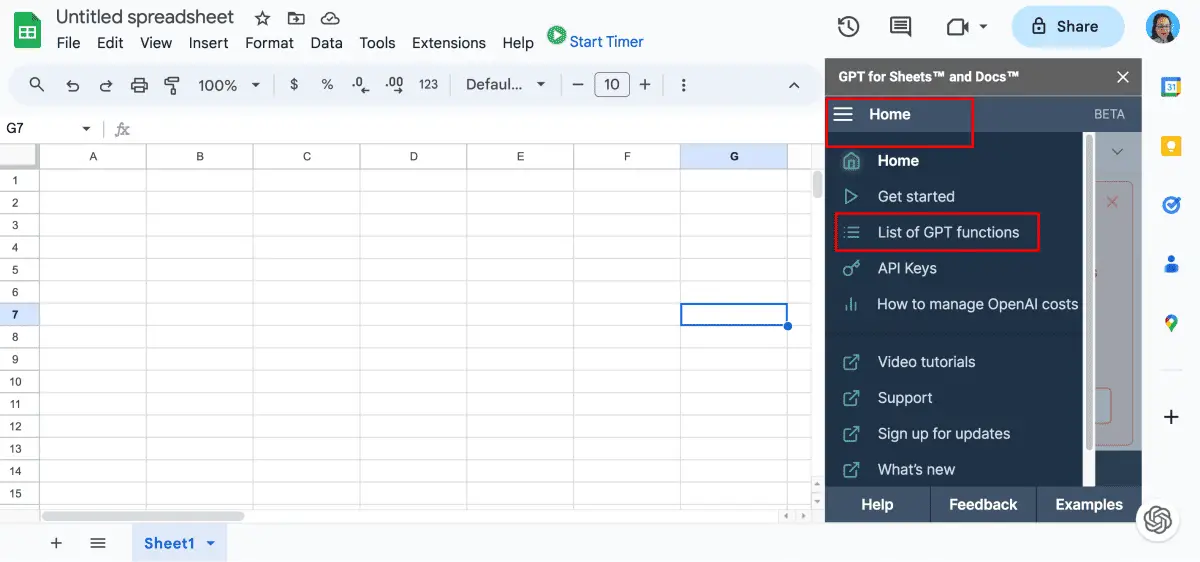1200x562 pixels.
Task: Open the View menu
Action: [156, 43]
